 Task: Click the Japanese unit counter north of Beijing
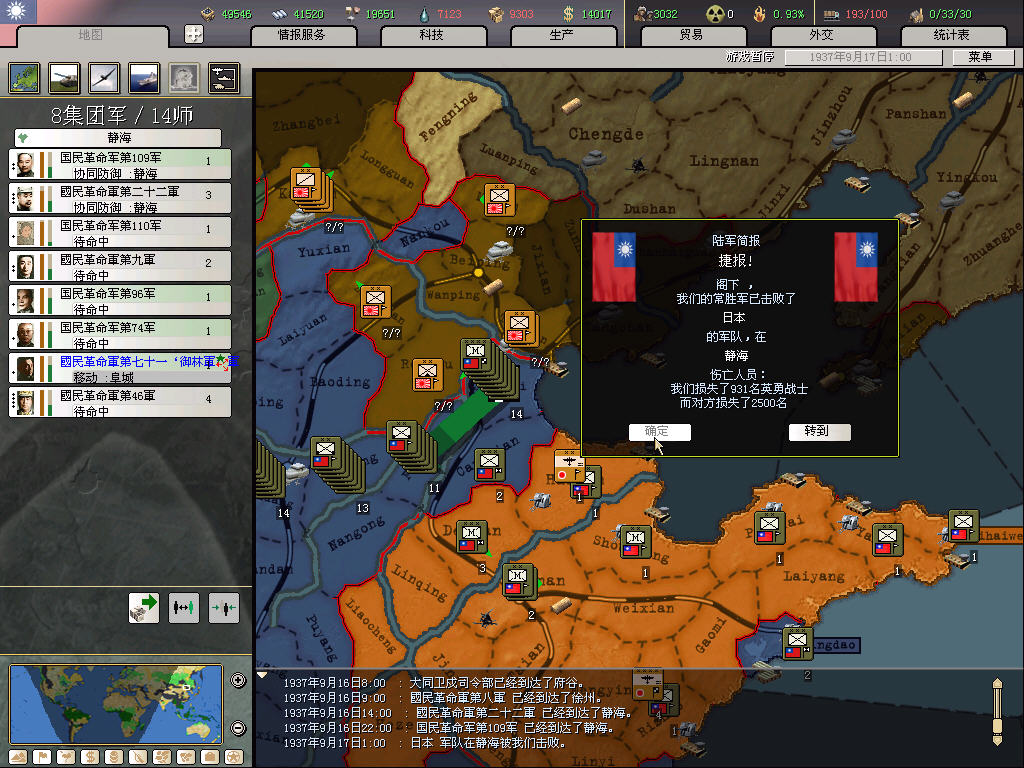[500, 200]
